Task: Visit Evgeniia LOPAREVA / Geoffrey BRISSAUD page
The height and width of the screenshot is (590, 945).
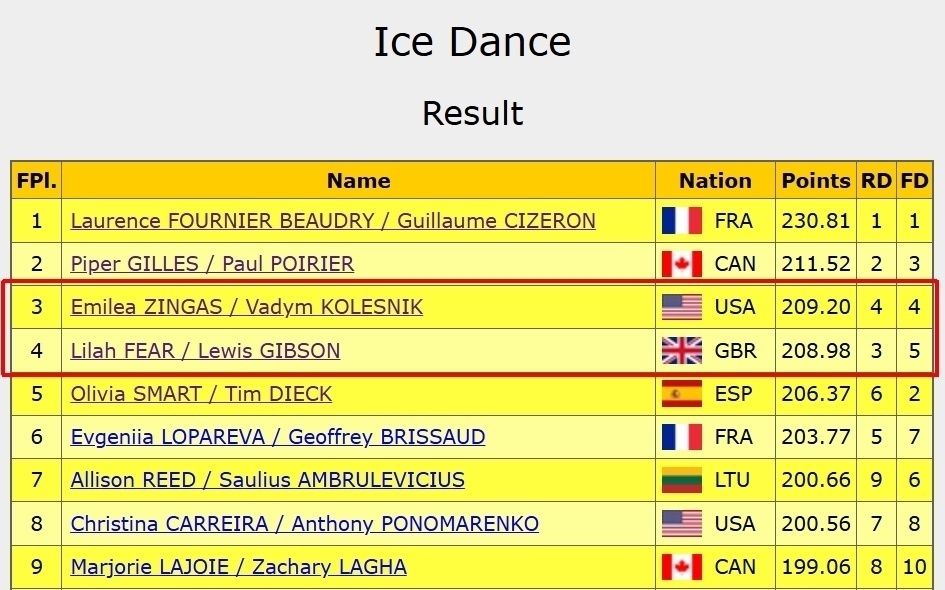Action: point(278,437)
